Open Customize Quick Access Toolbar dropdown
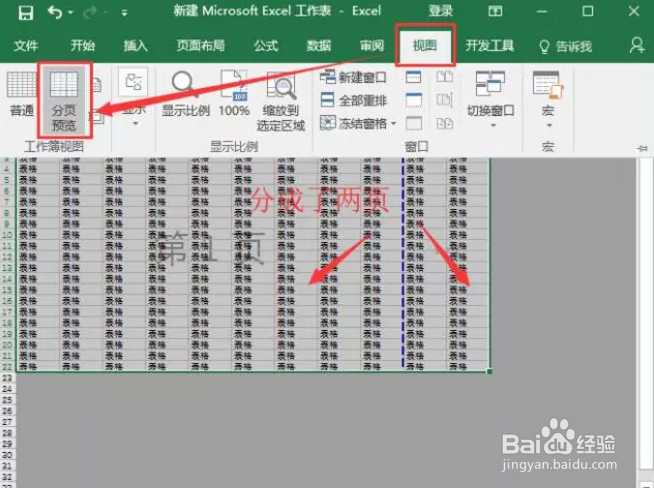This screenshot has height=488, width=654. (x=124, y=13)
